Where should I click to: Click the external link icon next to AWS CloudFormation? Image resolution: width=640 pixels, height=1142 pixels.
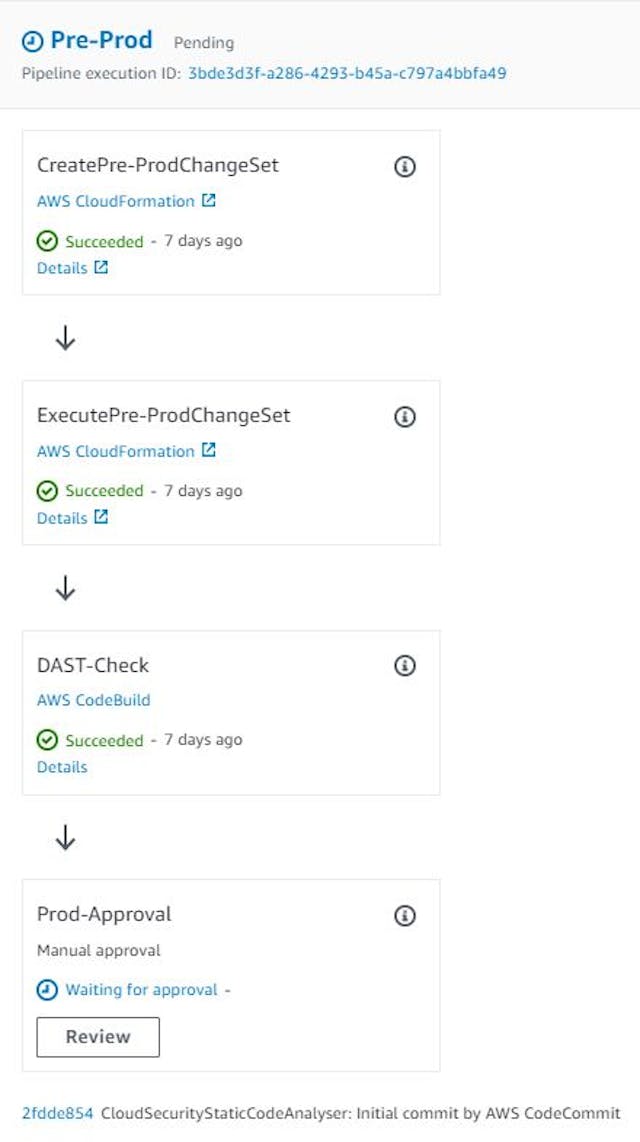coord(206,199)
